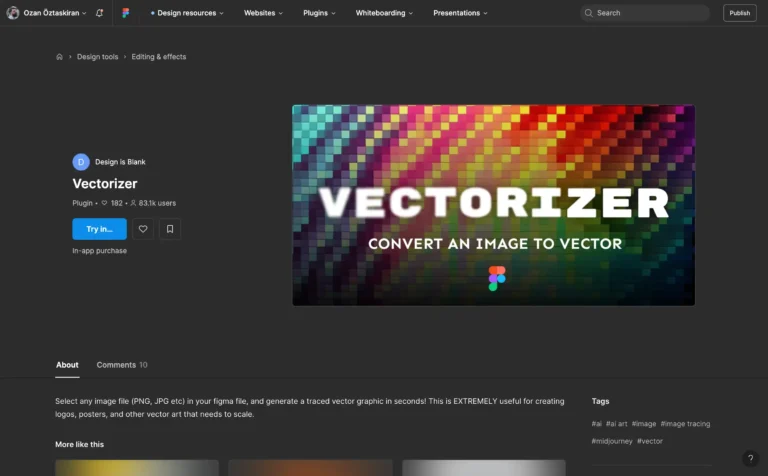Click the Design is Blank avatar

[81, 162]
